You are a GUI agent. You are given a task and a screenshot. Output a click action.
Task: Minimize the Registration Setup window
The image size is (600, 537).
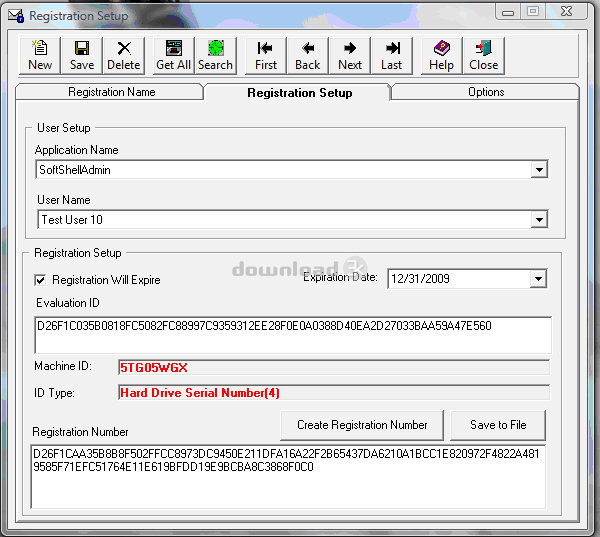[508, 12]
